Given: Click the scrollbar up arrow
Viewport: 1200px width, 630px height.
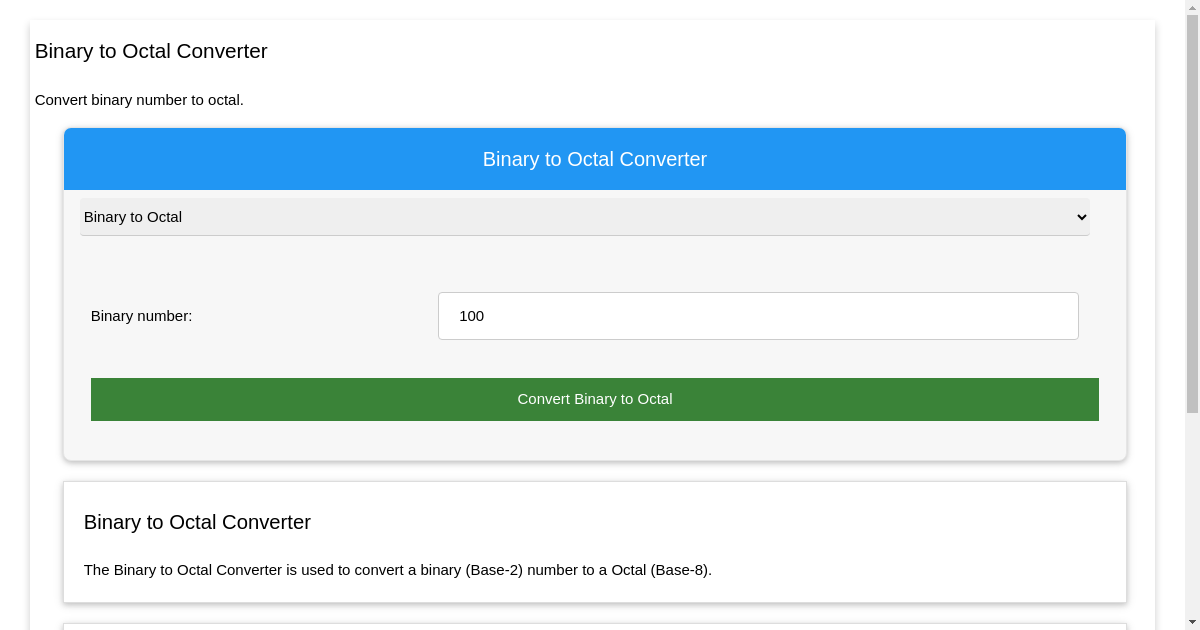Looking at the screenshot, I should (x=1192, y=8).
